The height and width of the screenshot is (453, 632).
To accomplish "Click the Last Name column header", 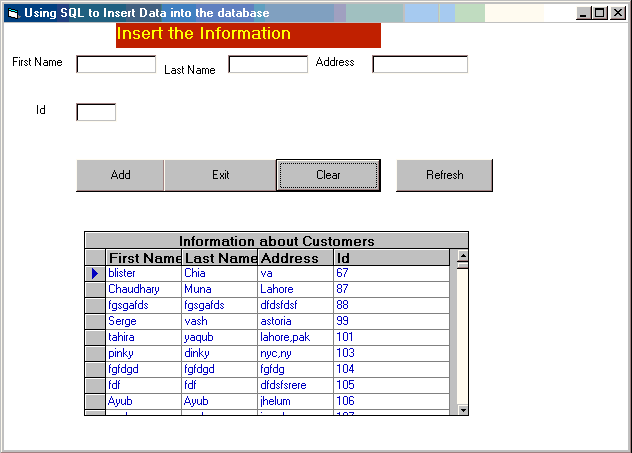I will [220, 258].
